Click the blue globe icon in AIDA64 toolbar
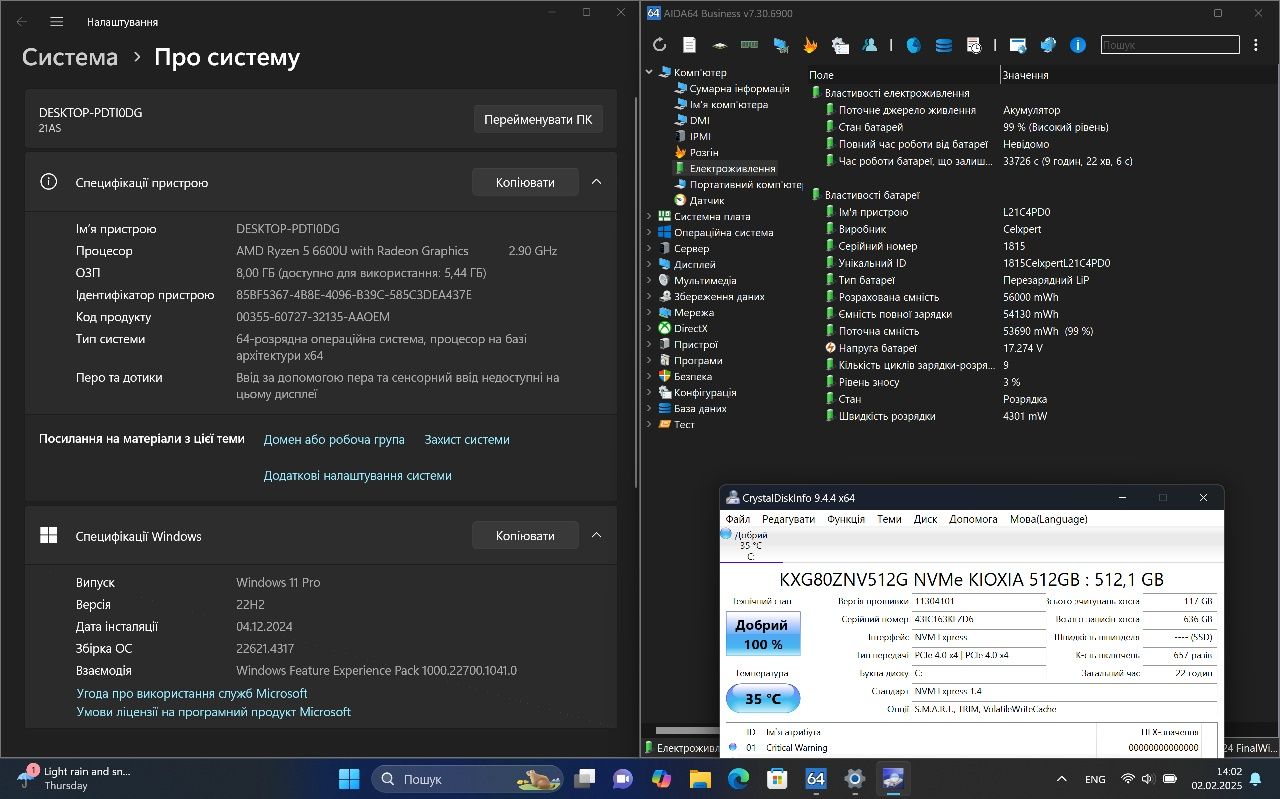 (x=1048, y=45)
